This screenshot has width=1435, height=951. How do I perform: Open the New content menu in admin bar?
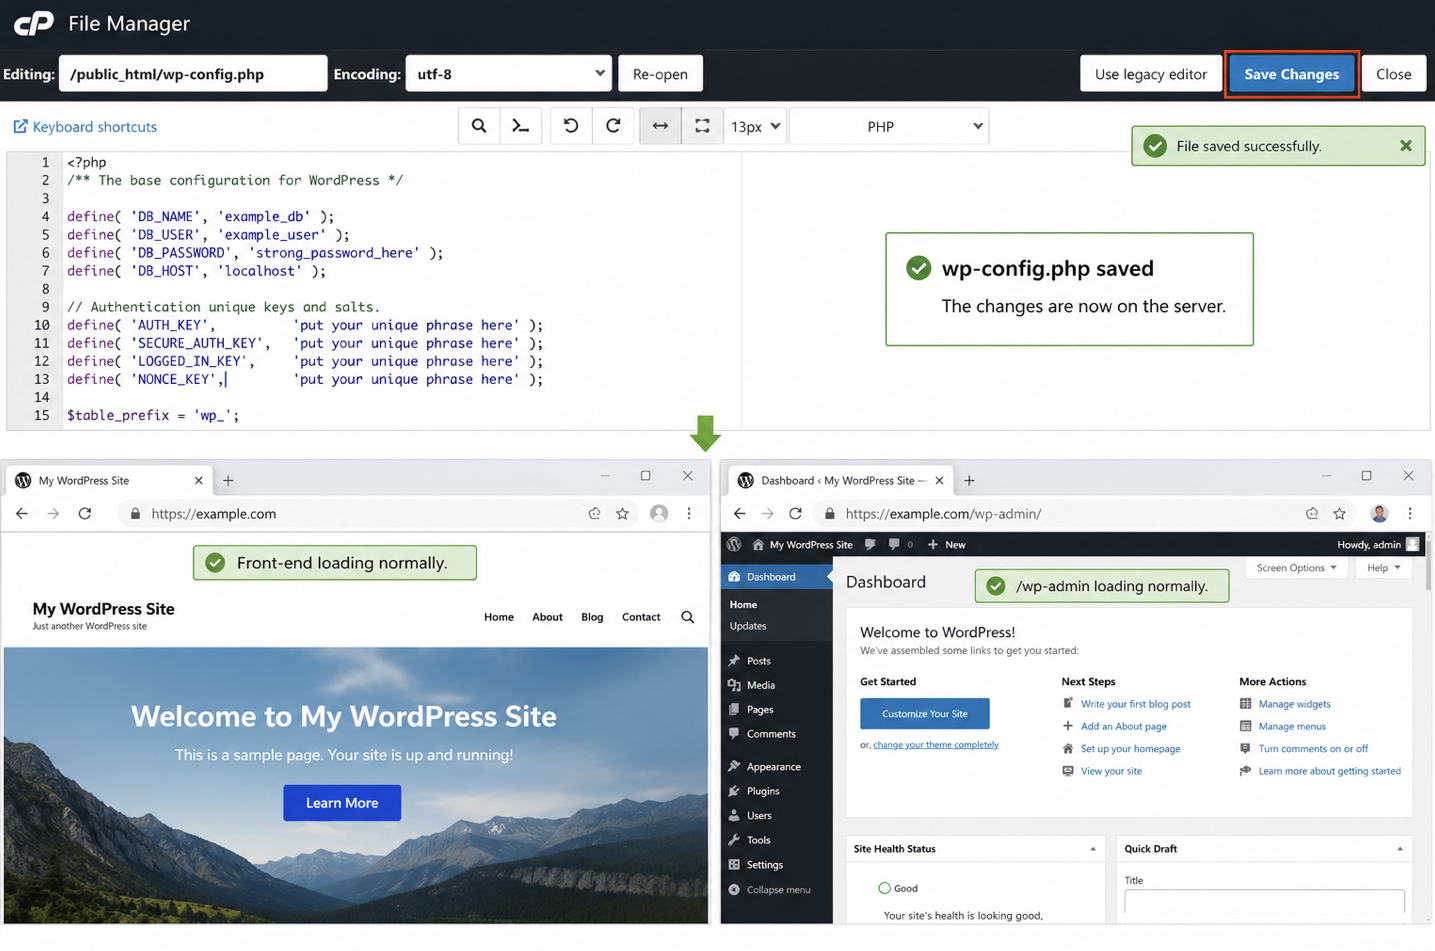pos(946,545)
